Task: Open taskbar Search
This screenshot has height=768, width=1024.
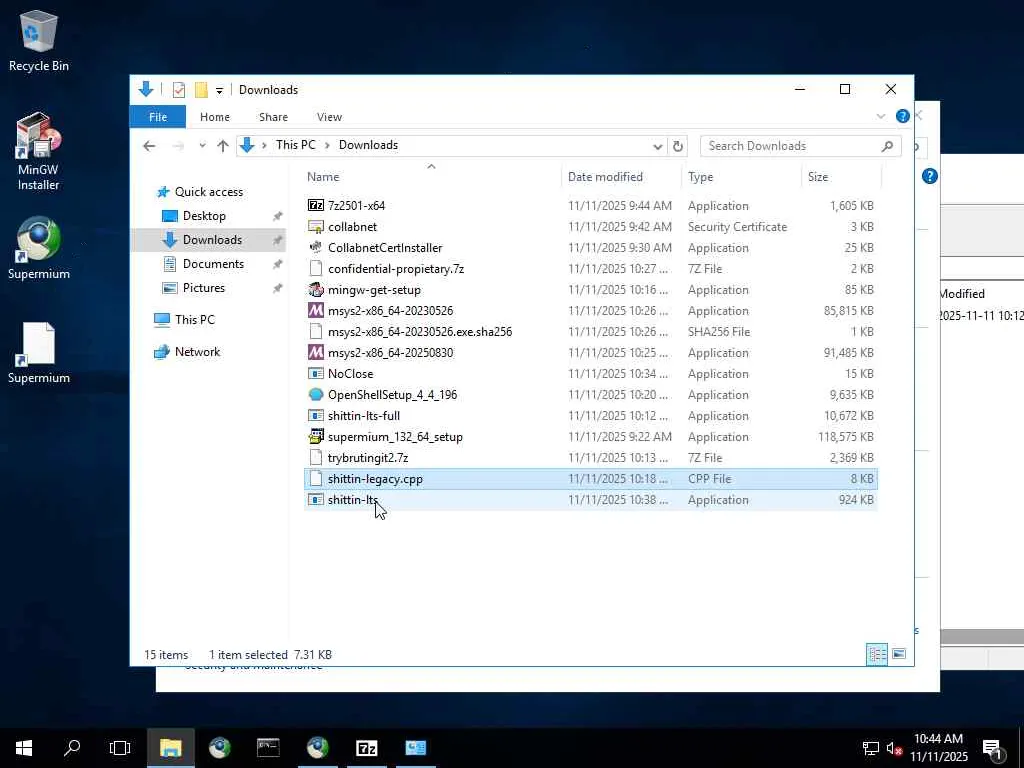Action: point(72,748)
